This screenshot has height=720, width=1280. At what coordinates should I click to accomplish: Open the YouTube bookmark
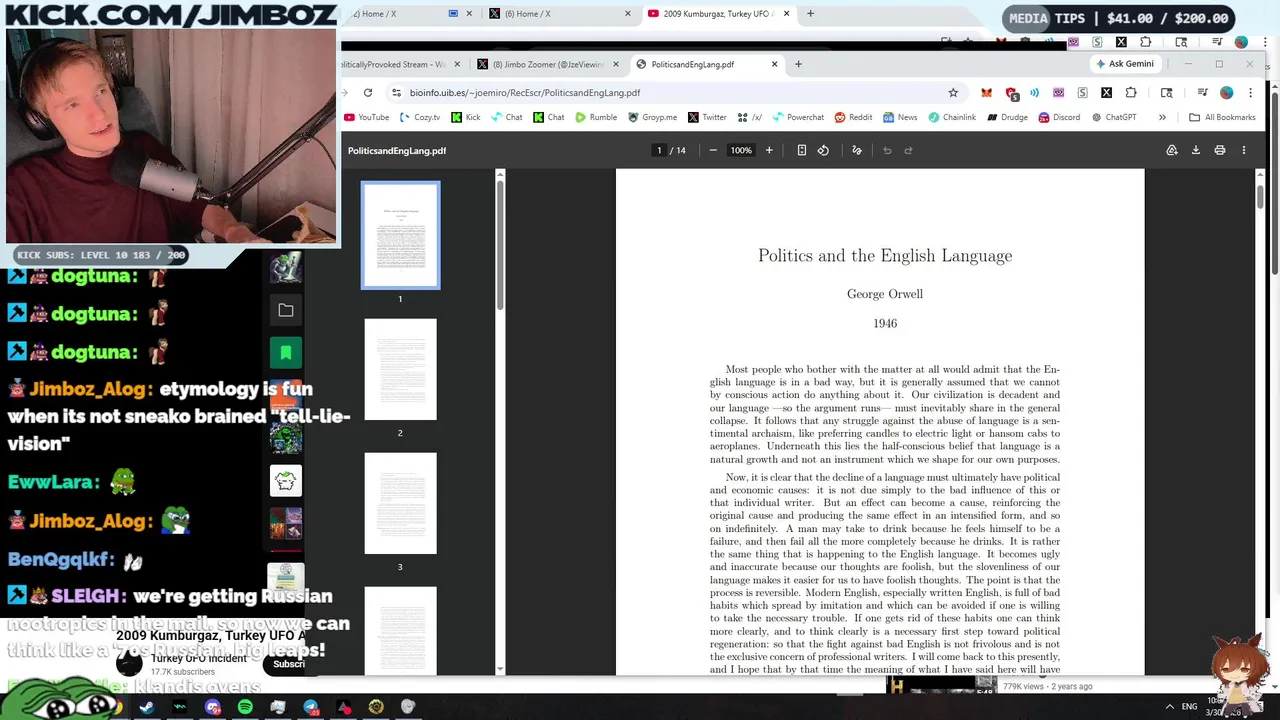click(366, 117)
